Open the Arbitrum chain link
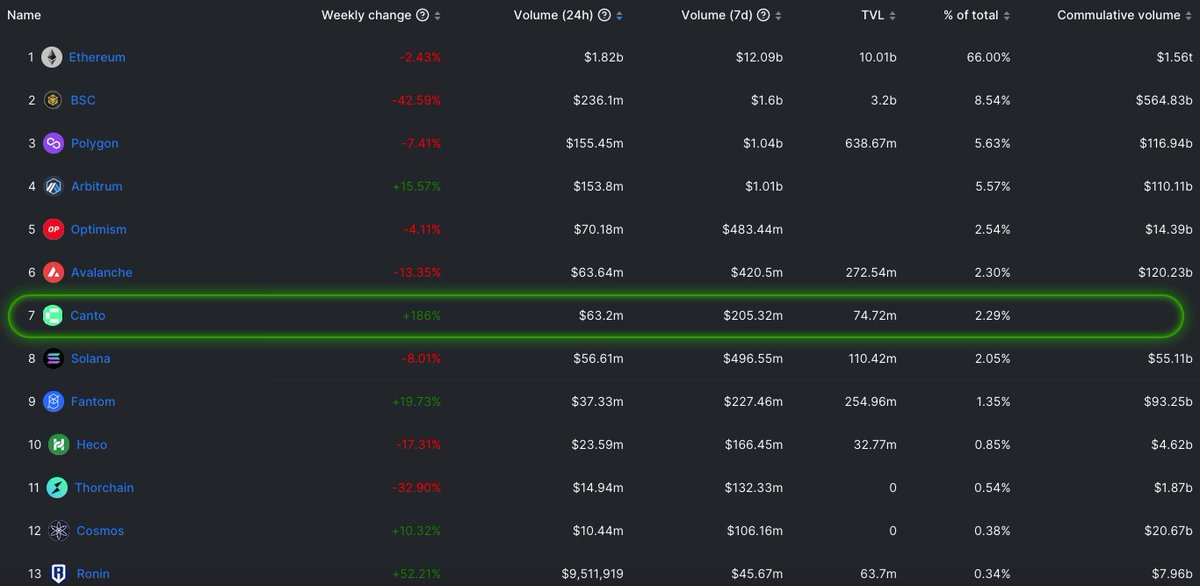The width and height of the screenshot is (1200, 586). click(96, 186)
